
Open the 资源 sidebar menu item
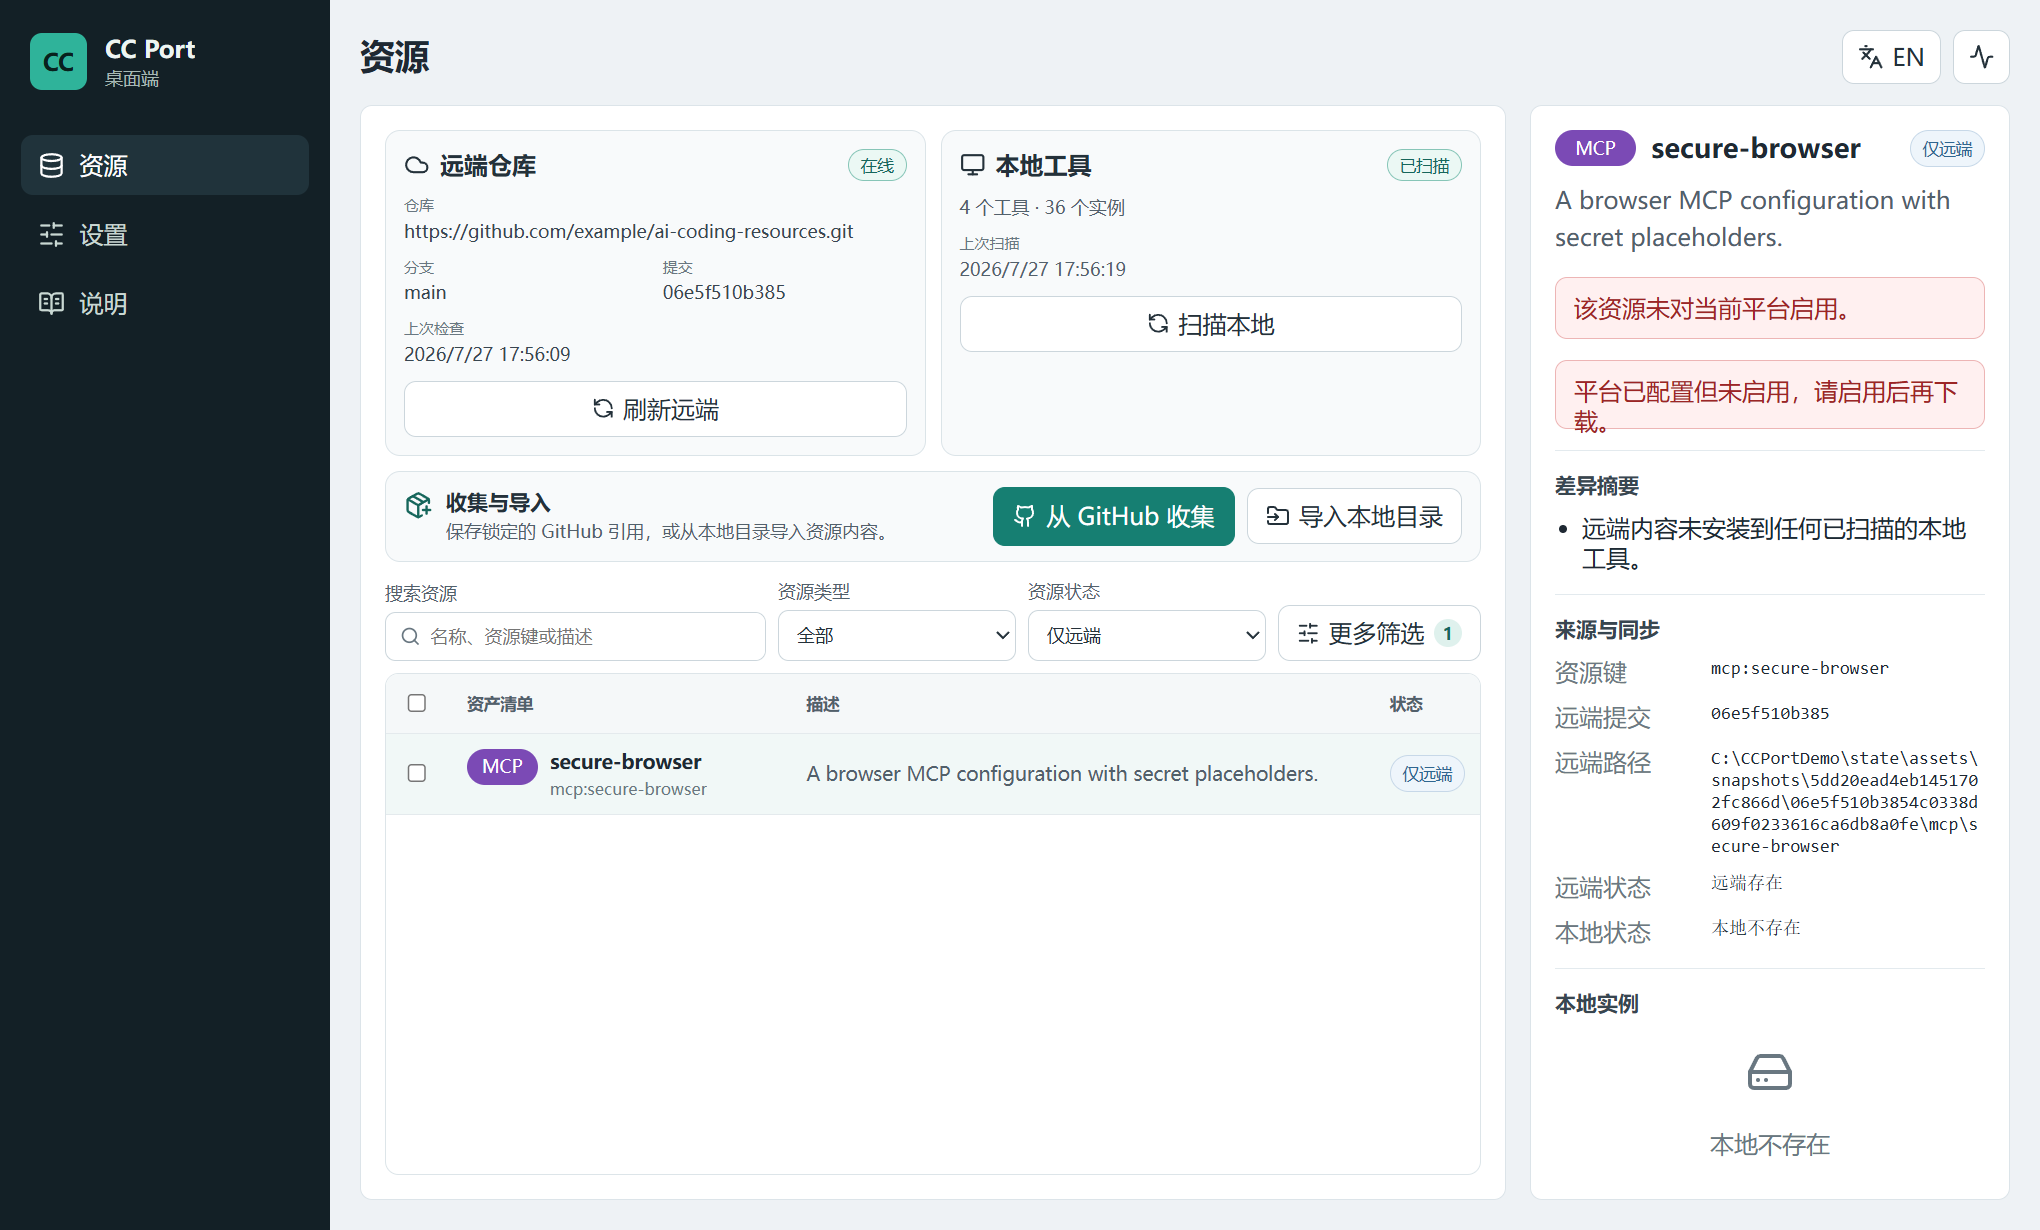click(x=165, y=165)
